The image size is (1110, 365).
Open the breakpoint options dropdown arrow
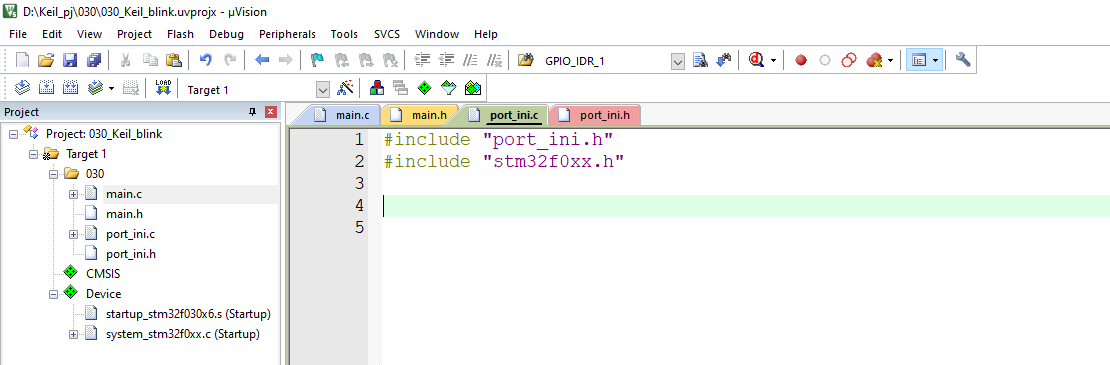(890, 61)
